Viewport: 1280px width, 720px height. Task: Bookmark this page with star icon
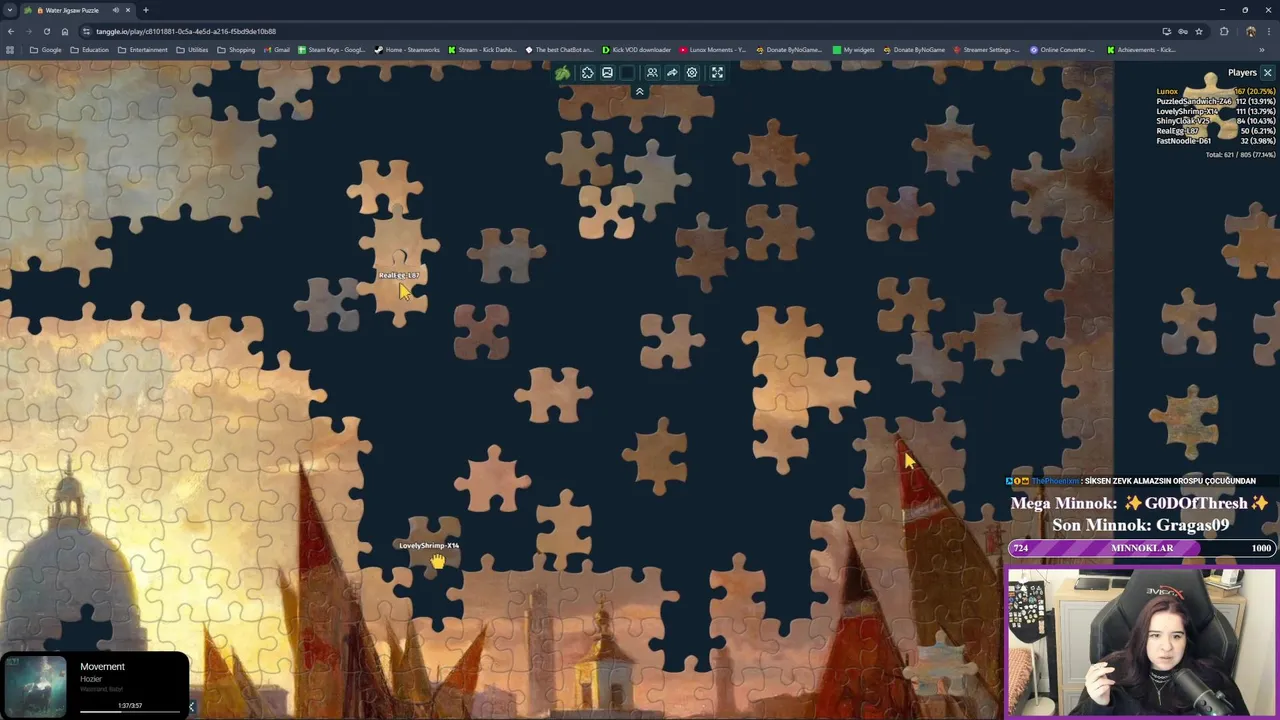(x=1199, y=31)
